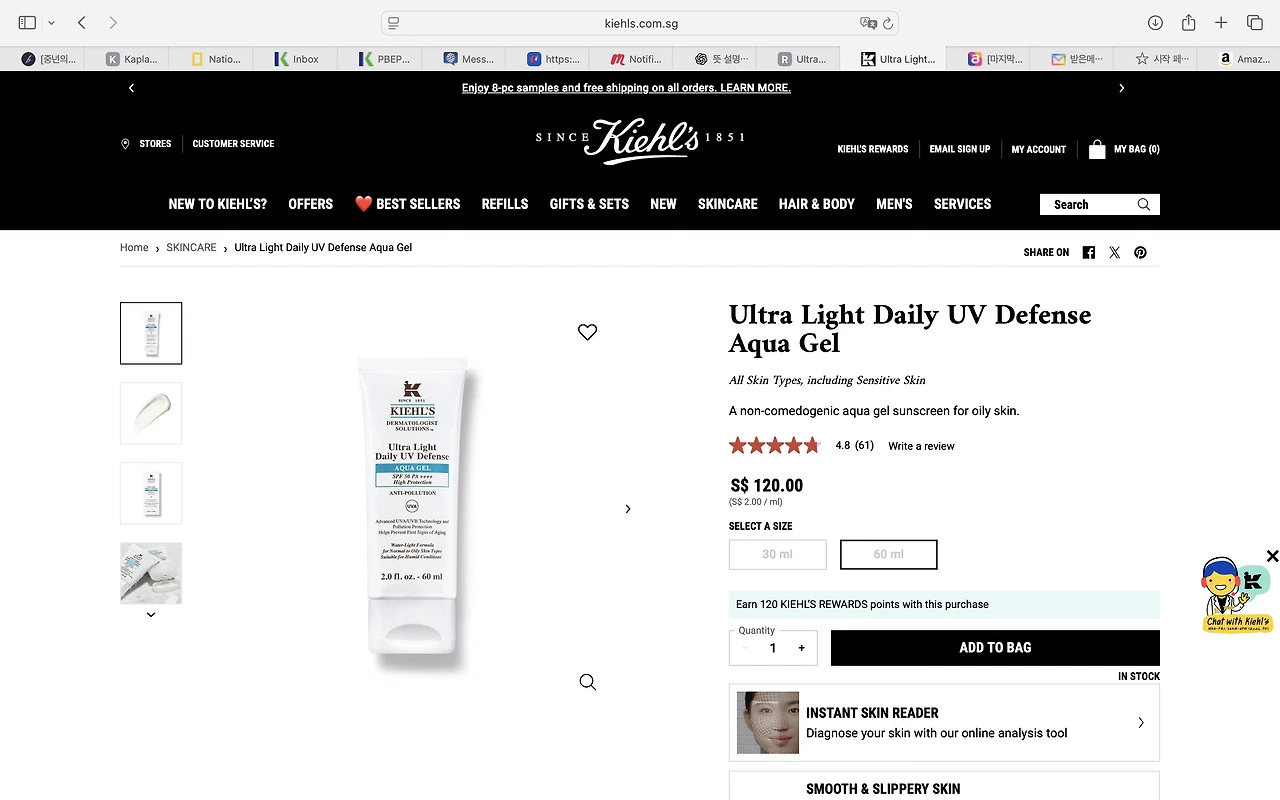1280x800 pixels.
Task: Click the search magnifier in site header
Action: 1143,204
